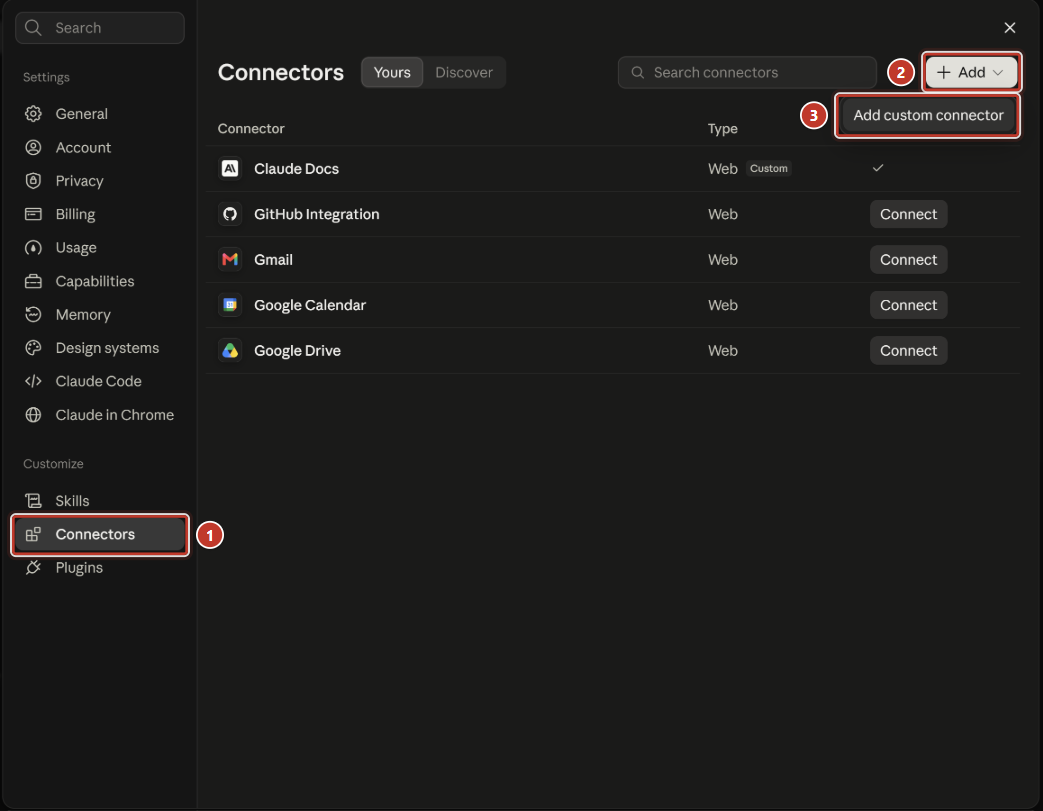Click the Account person icon
Viewport: 1043px width, 811px height.
coord(33,147)
